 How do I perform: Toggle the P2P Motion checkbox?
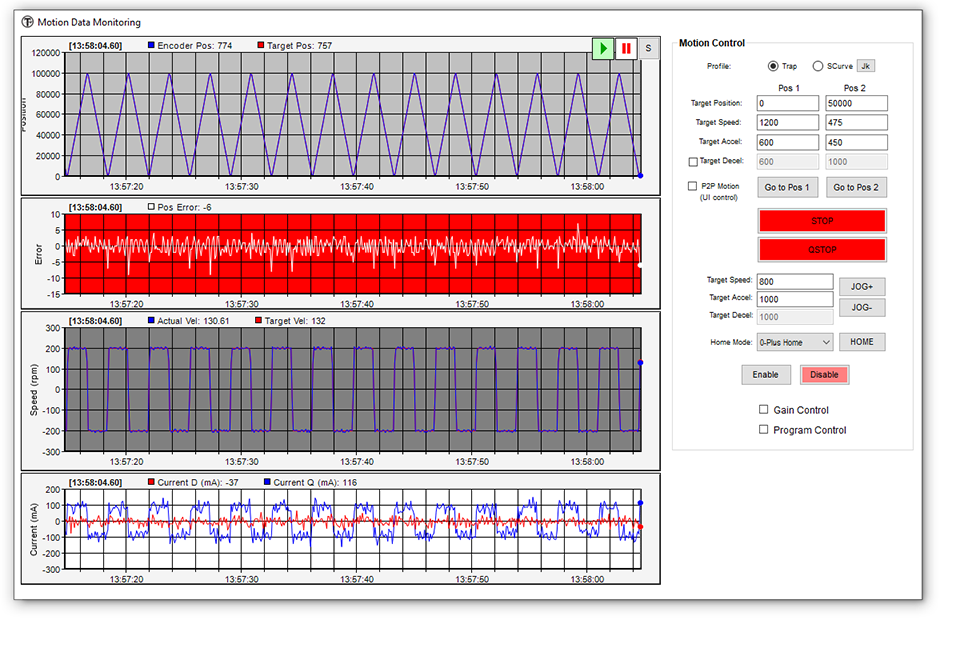[x=693, y=186]
